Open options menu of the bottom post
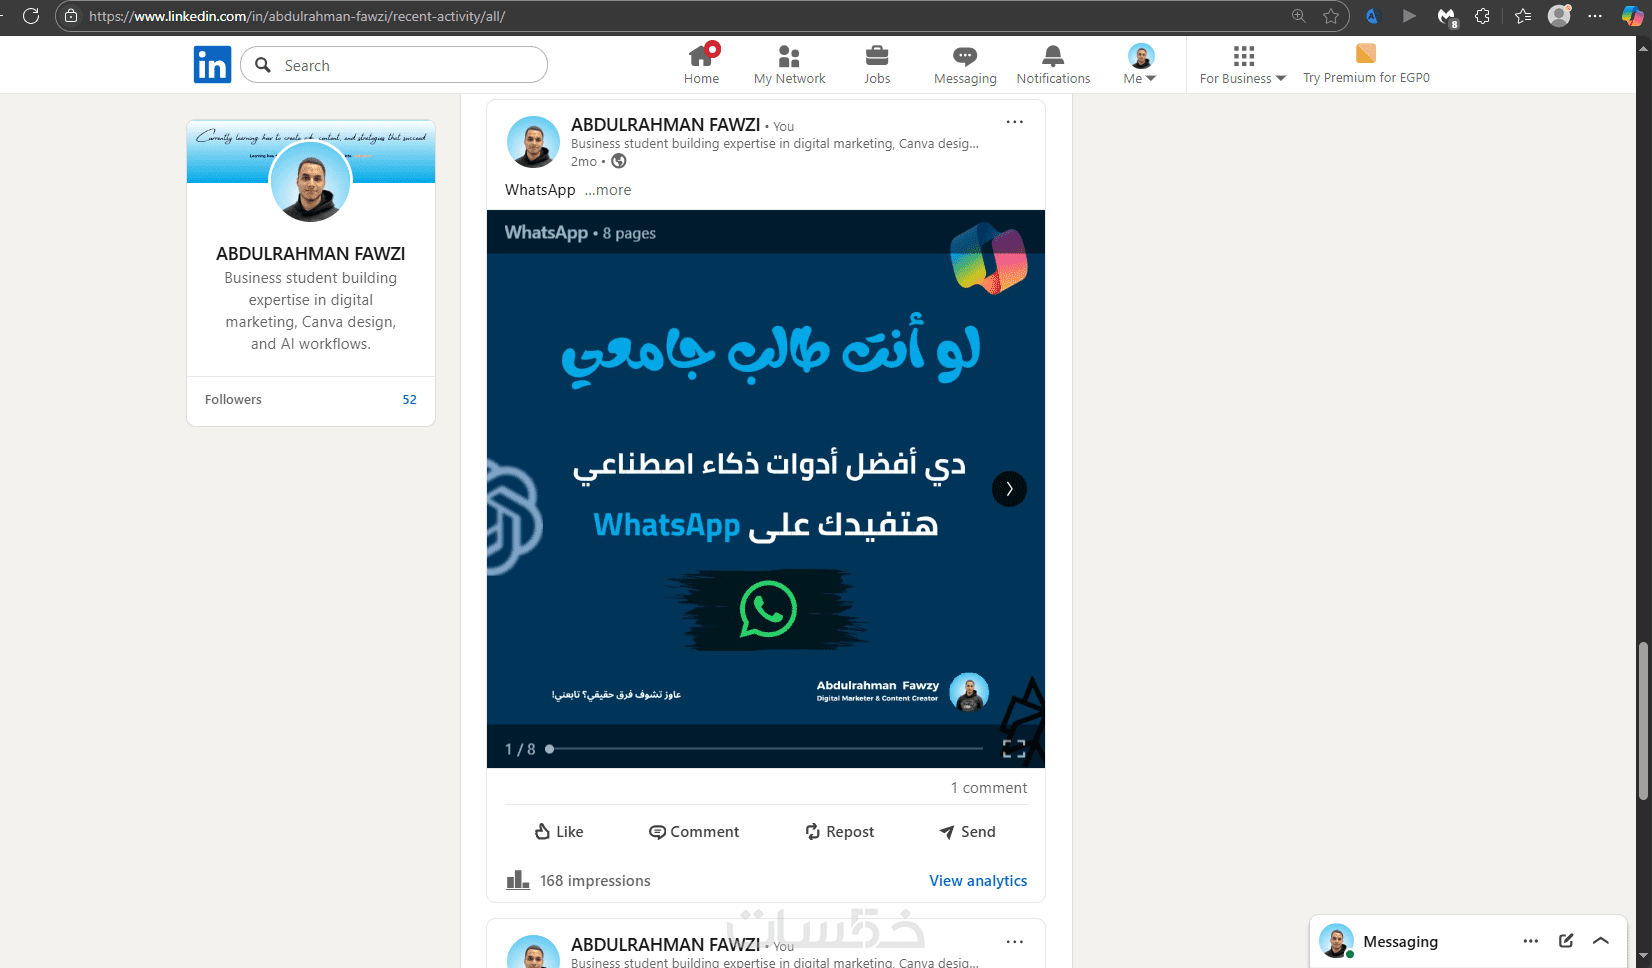1652x968 pixels. (1015, 942)
